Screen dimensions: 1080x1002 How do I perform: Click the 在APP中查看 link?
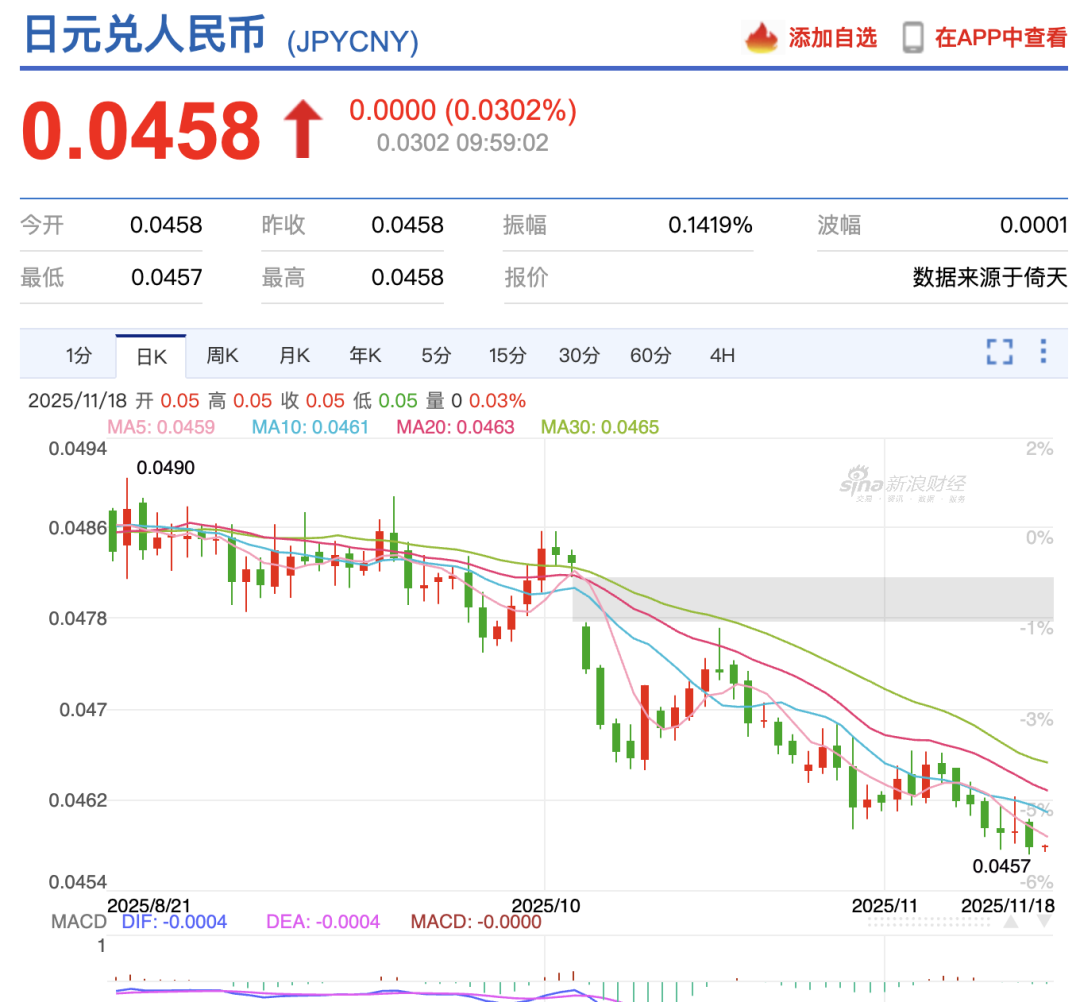[x=1001, y=36]
